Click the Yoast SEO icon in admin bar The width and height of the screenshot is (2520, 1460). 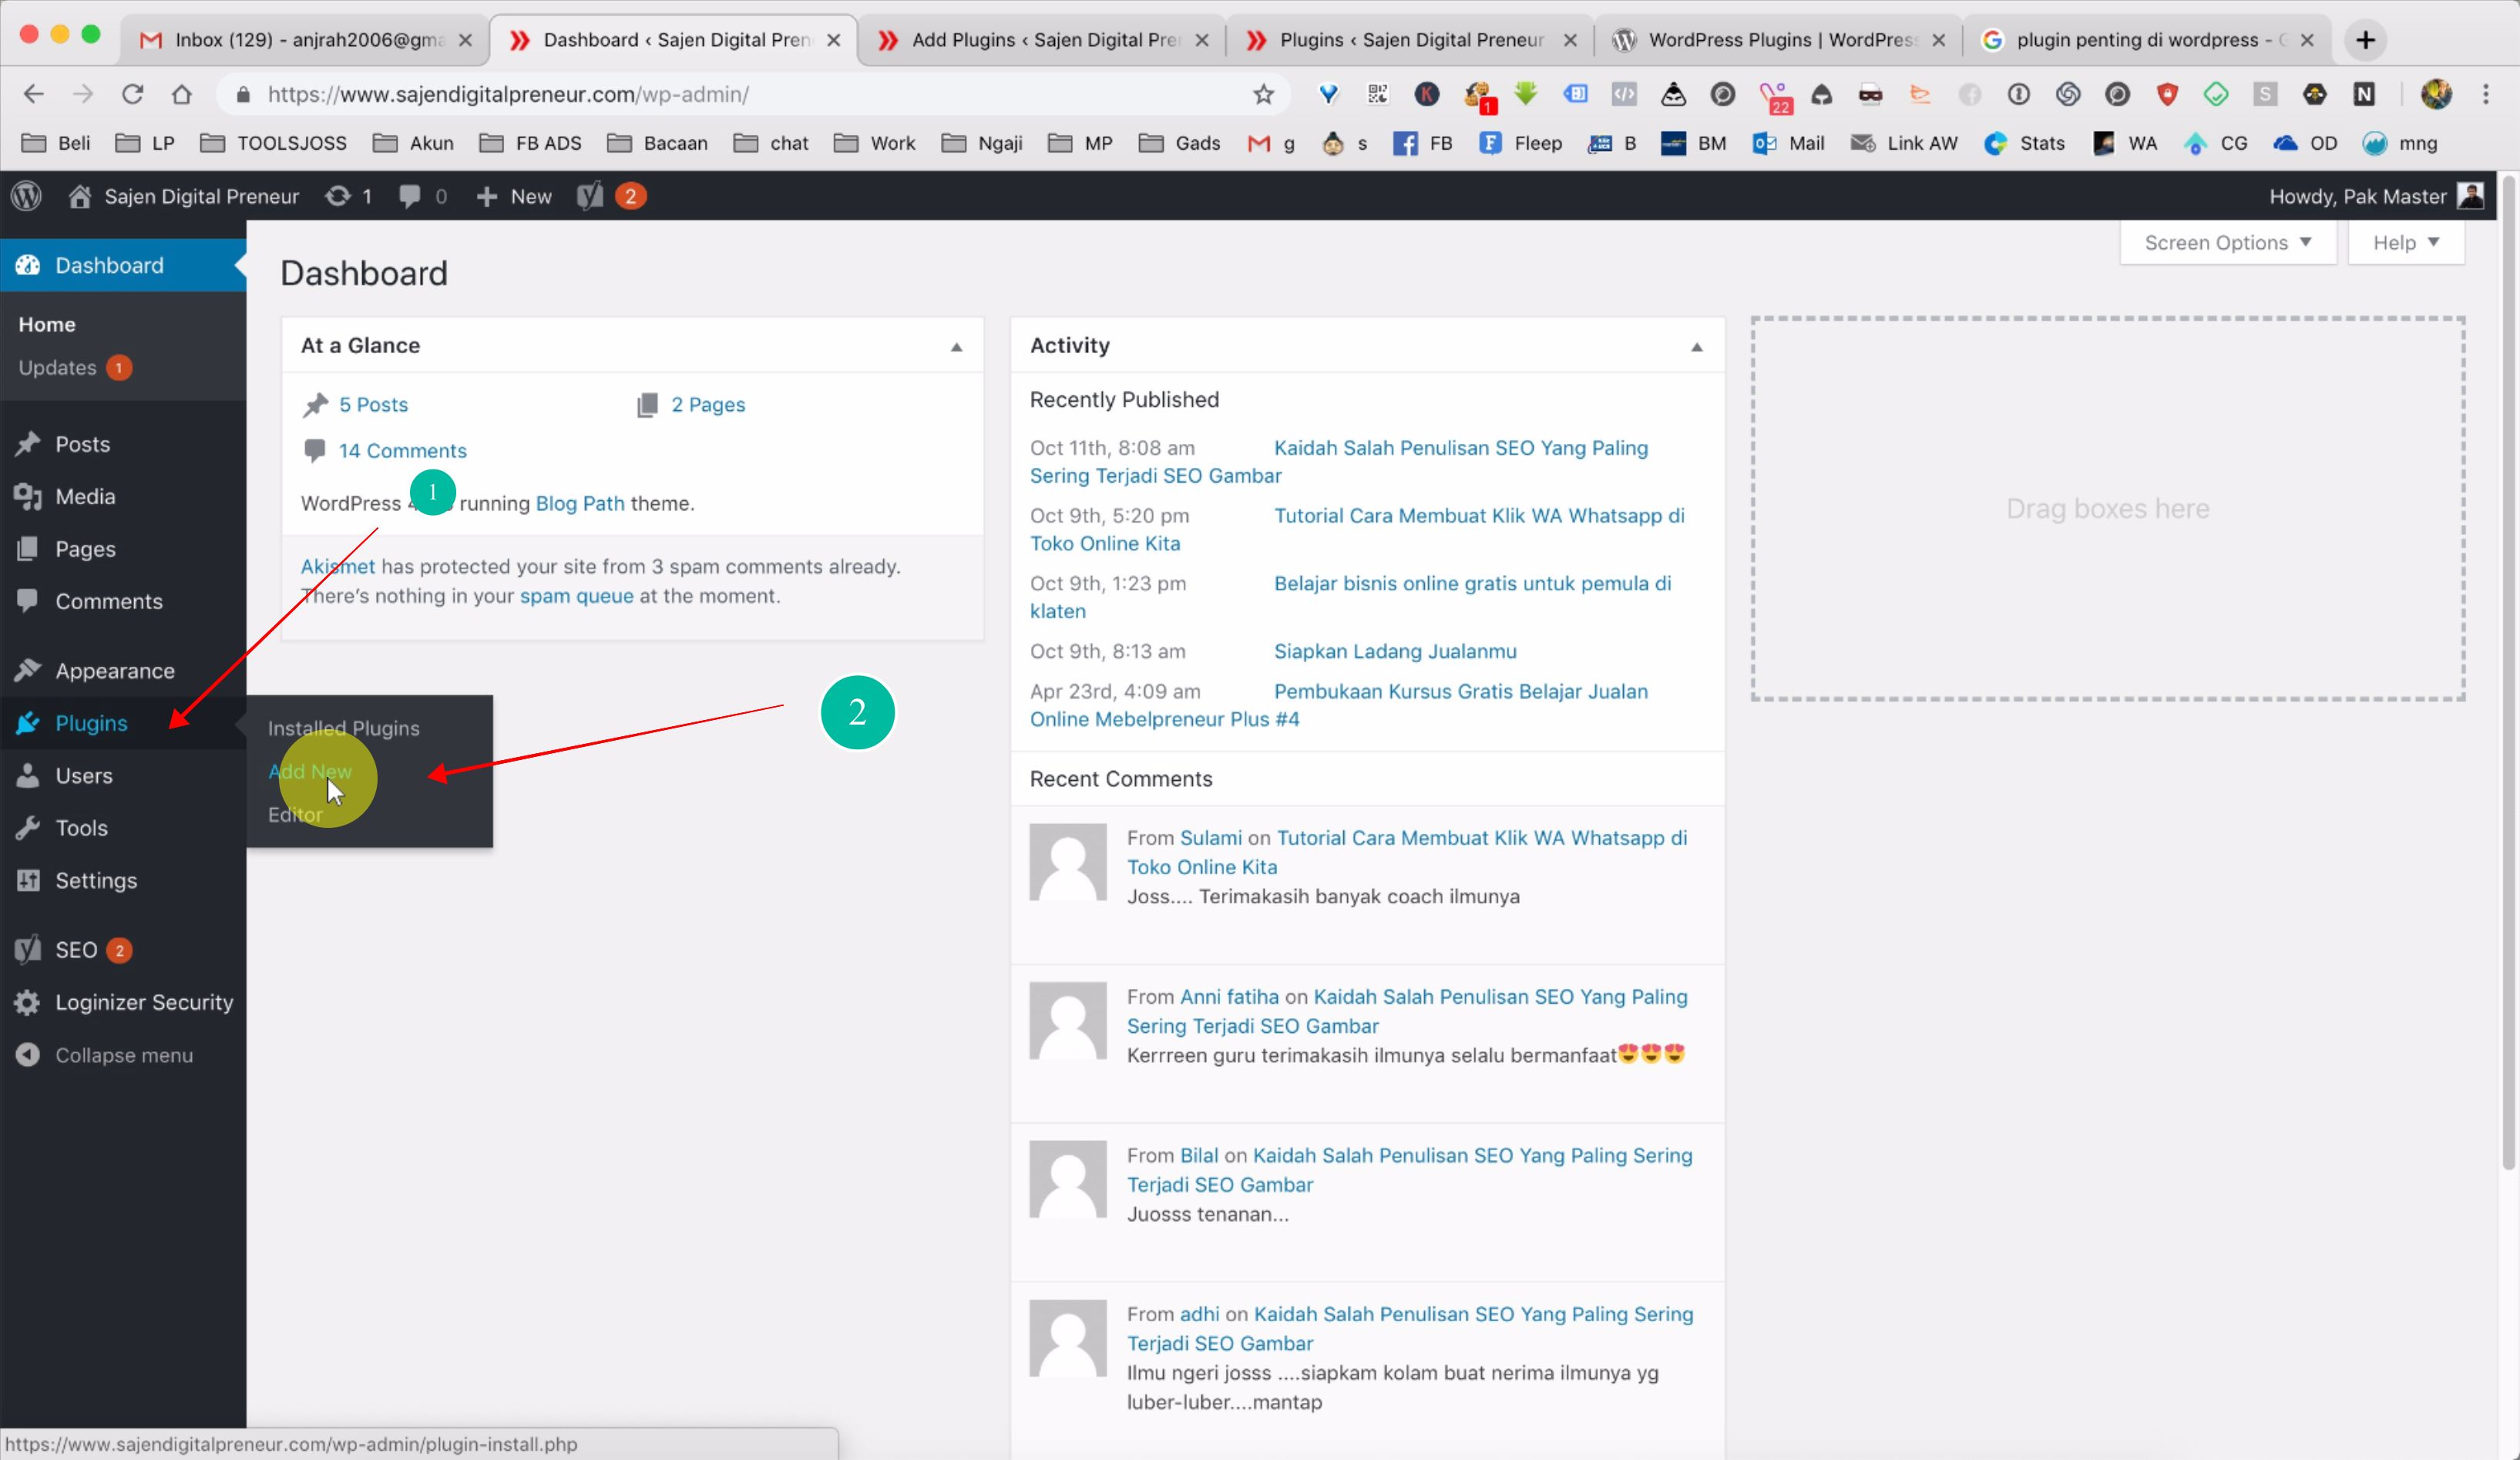tap(590, 196)
